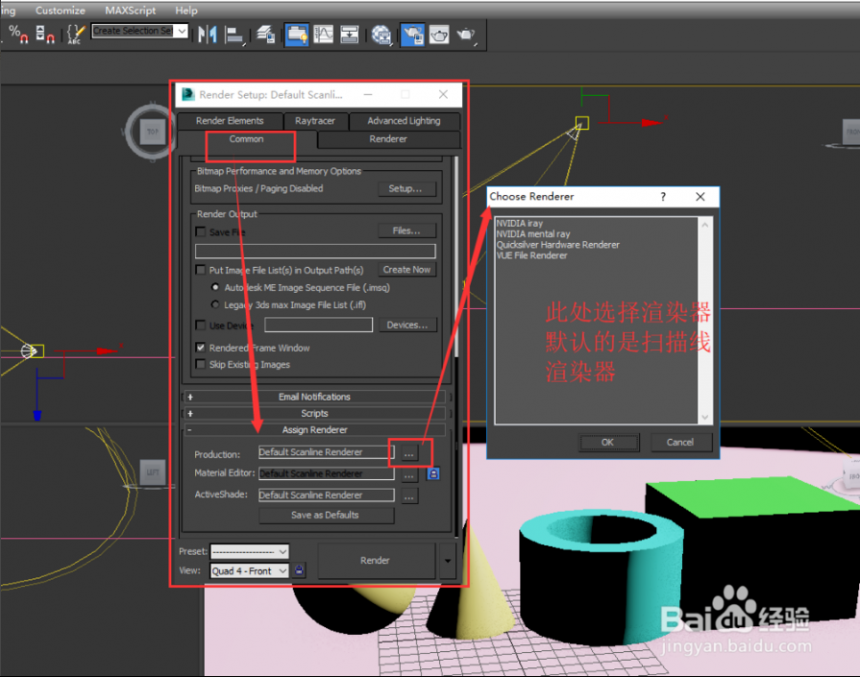The width and height of the screenshot is (860, 677).
Task: Click the Render Output file path field
Action: point(315,251)
